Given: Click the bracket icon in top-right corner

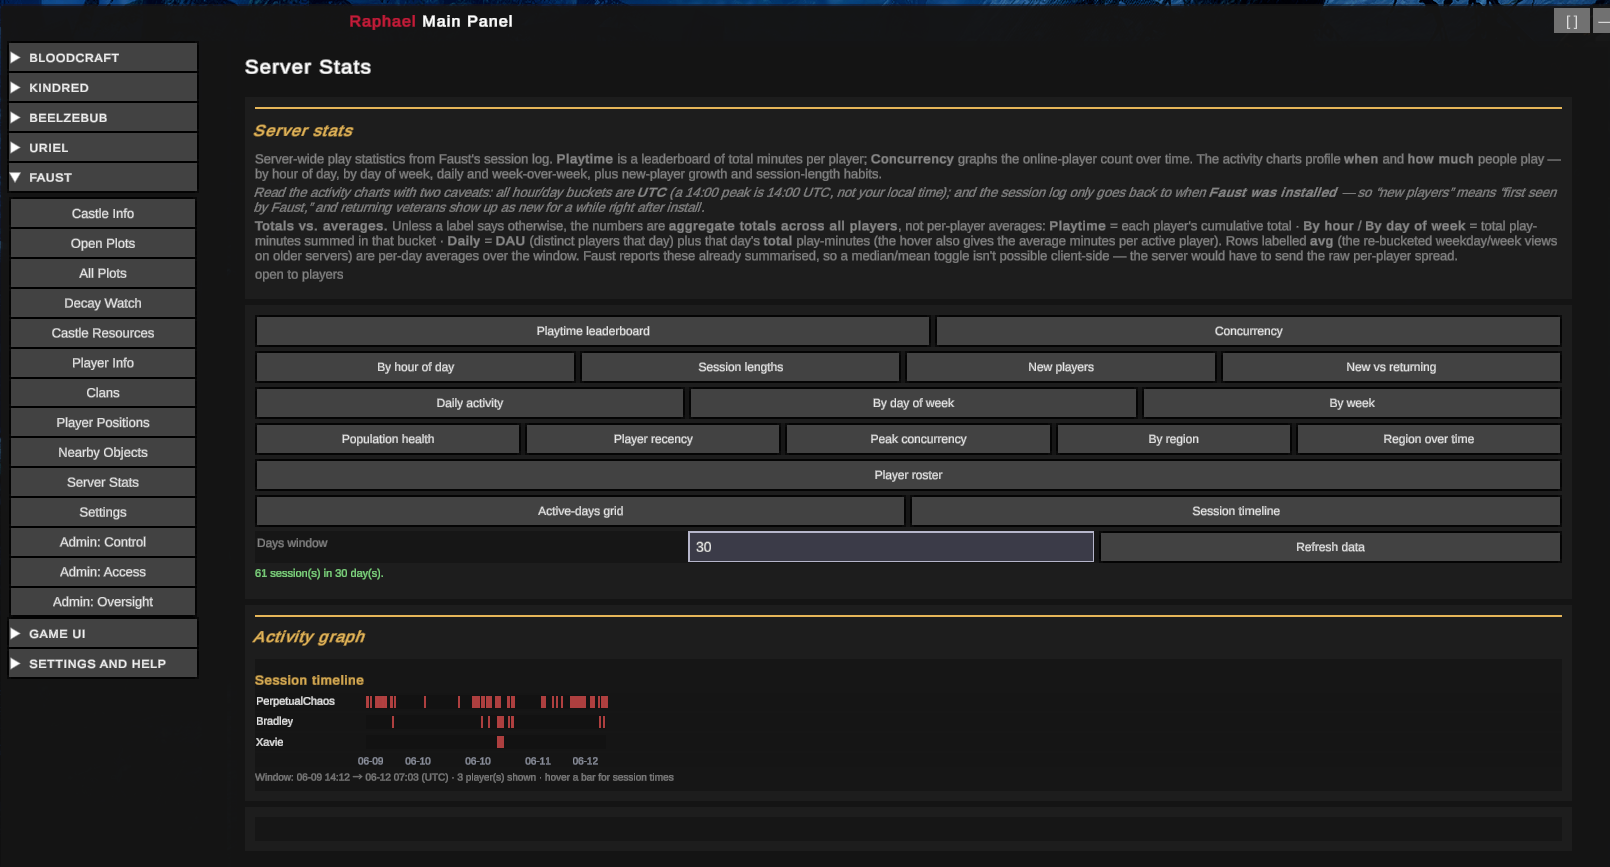Looking at the screenshot, I should [1571, 21].
